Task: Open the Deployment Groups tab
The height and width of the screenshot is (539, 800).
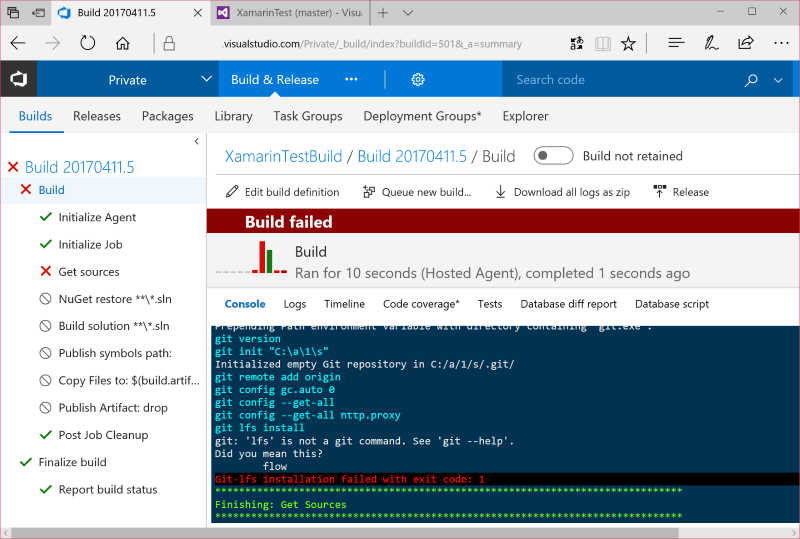Action: coord(422,116)
